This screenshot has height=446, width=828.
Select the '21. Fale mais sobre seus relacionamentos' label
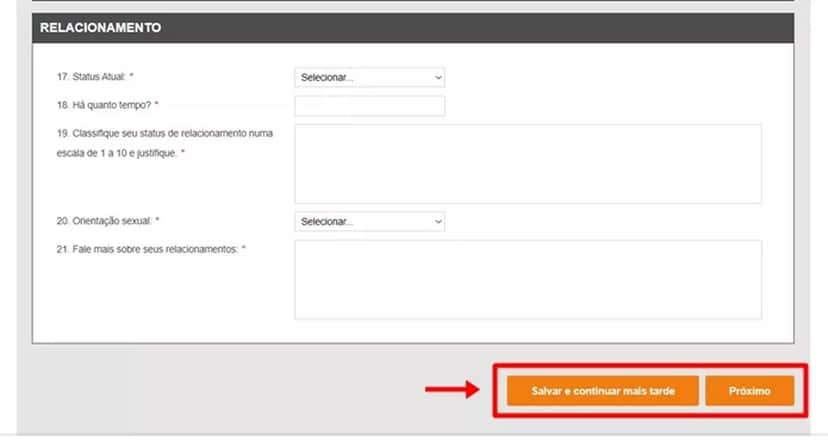click(151, 249)
